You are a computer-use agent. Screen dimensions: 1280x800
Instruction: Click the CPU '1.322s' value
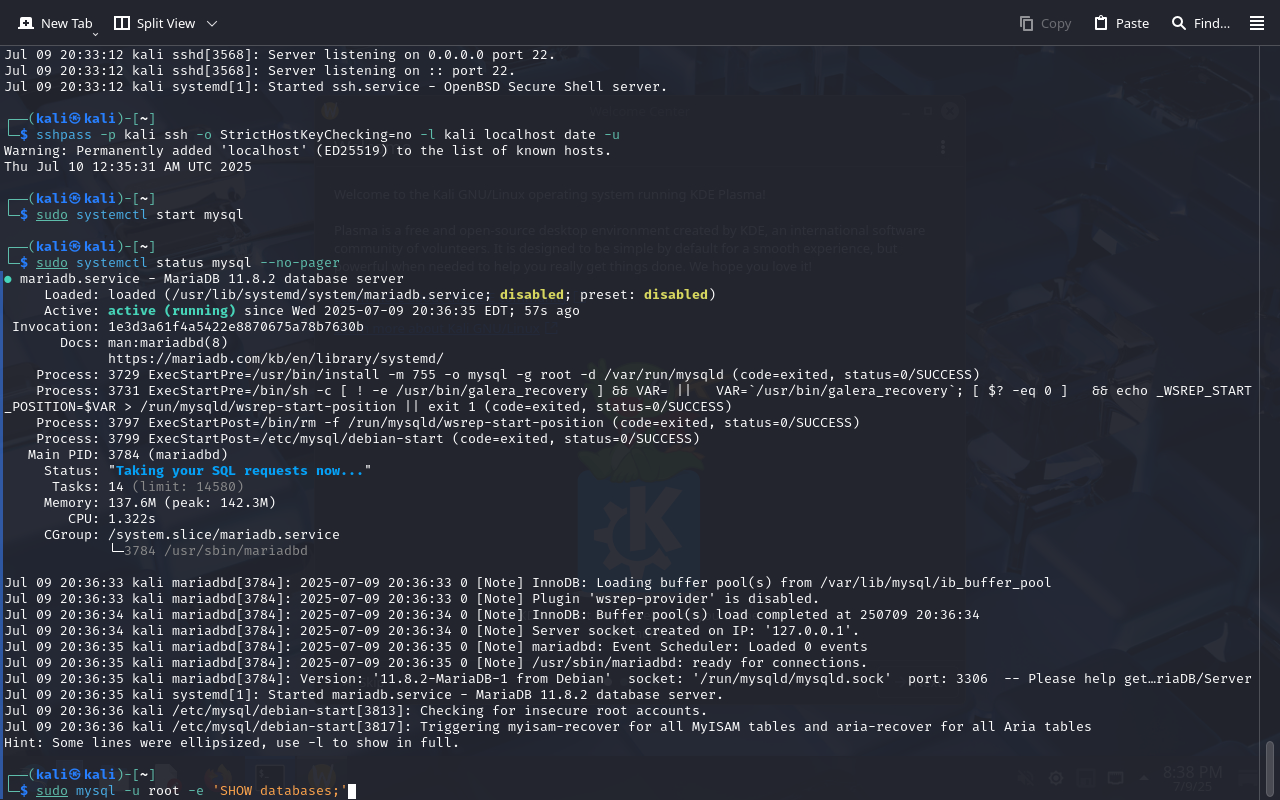(x=132, y=518)
